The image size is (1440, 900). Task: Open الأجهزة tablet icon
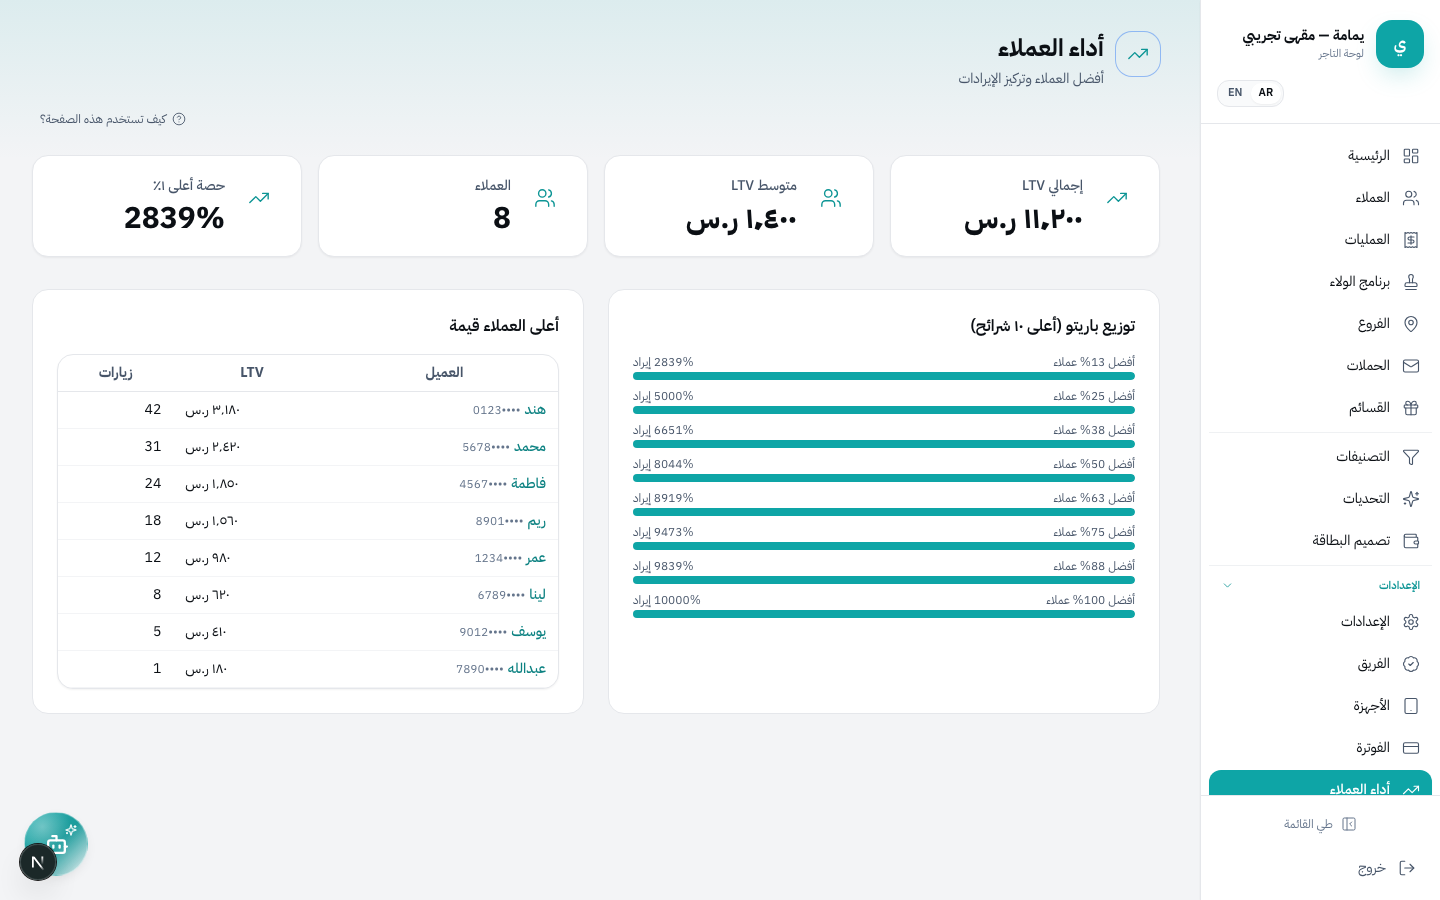coord(1411,706)
